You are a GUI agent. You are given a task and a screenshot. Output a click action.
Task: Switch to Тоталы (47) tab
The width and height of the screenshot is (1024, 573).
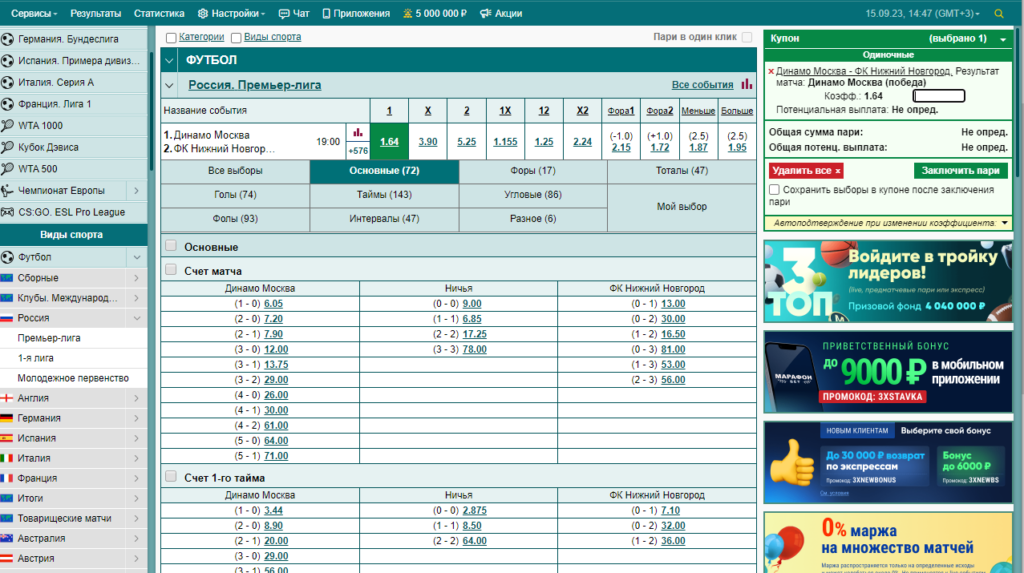click(x=681, y=171)
